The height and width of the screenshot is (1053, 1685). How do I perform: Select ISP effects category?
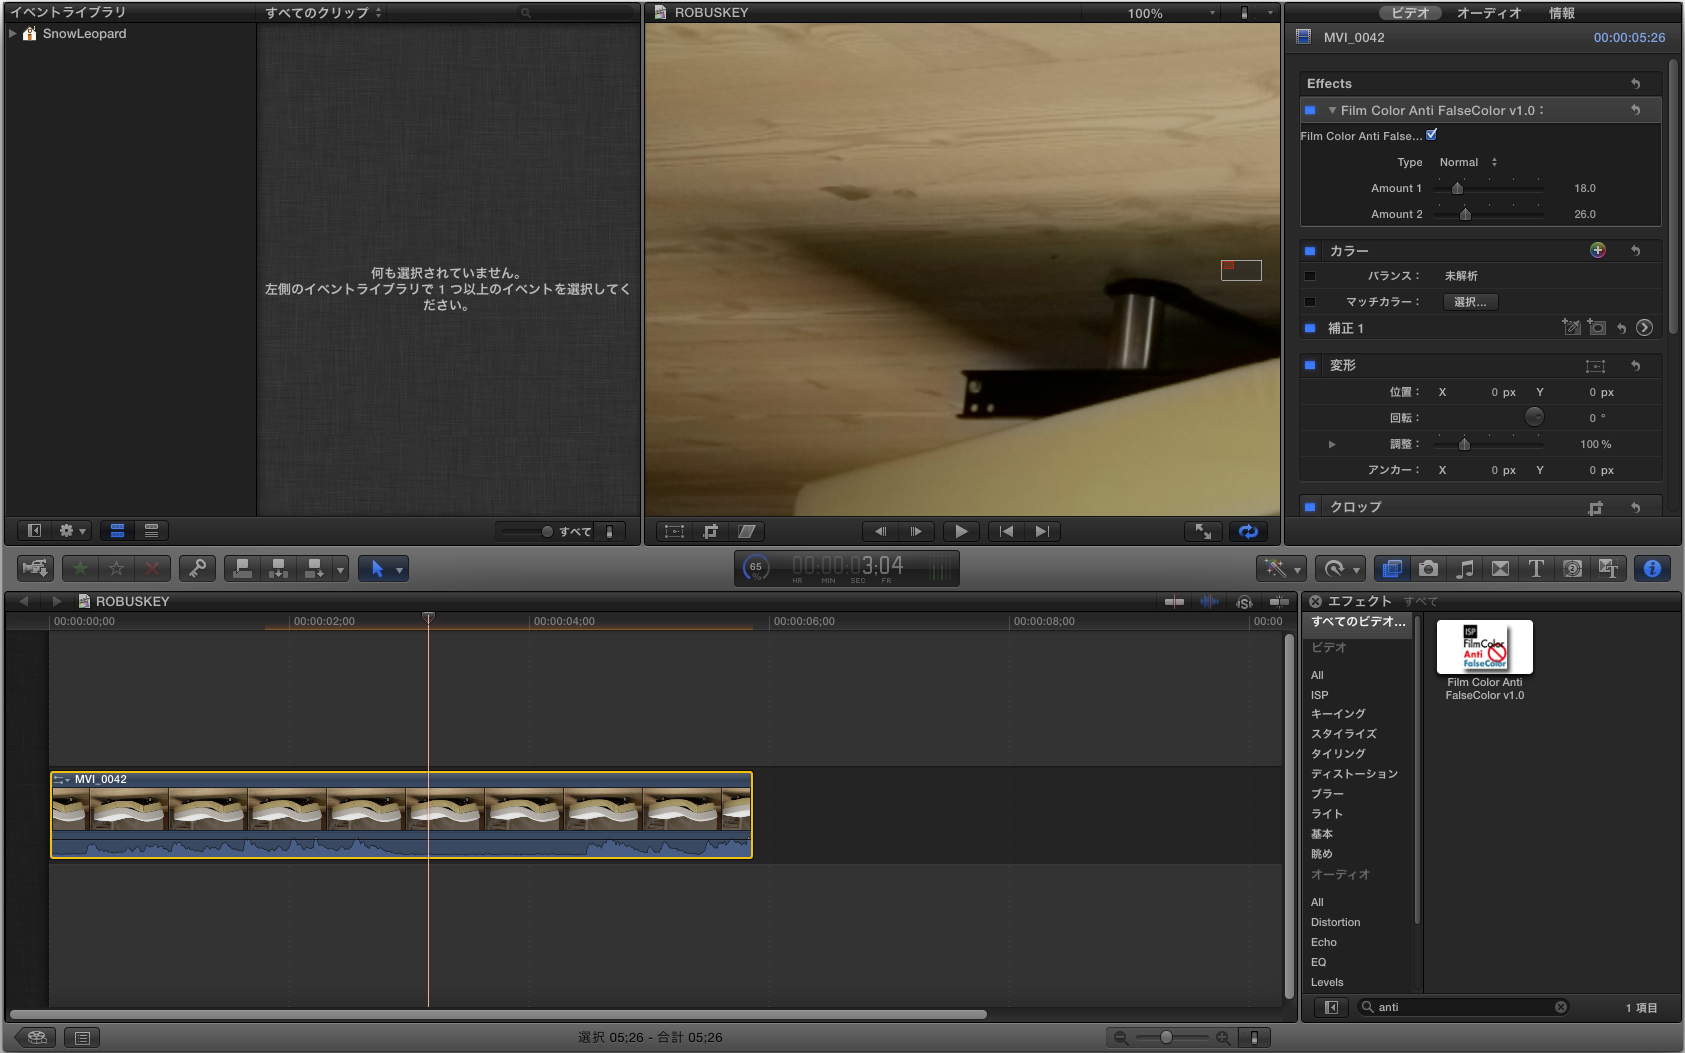[x=1320, y=695]
